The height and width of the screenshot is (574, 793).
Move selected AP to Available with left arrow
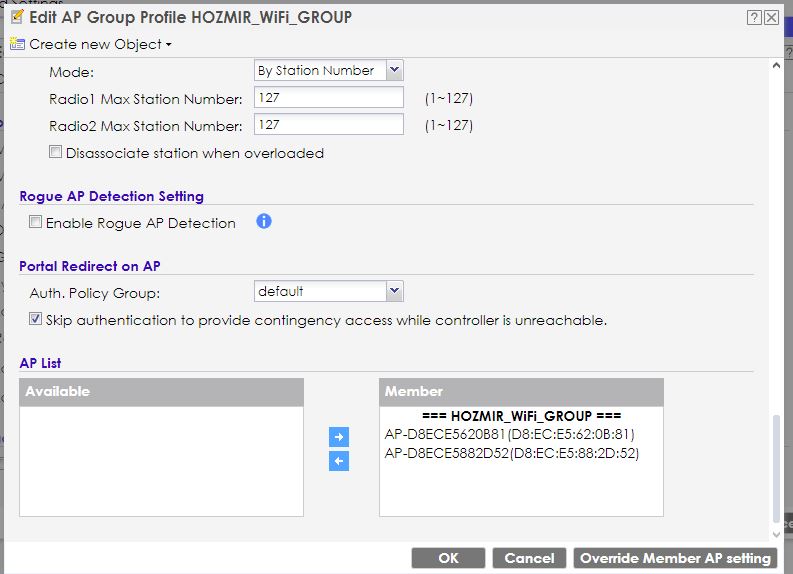click(339, 461)
